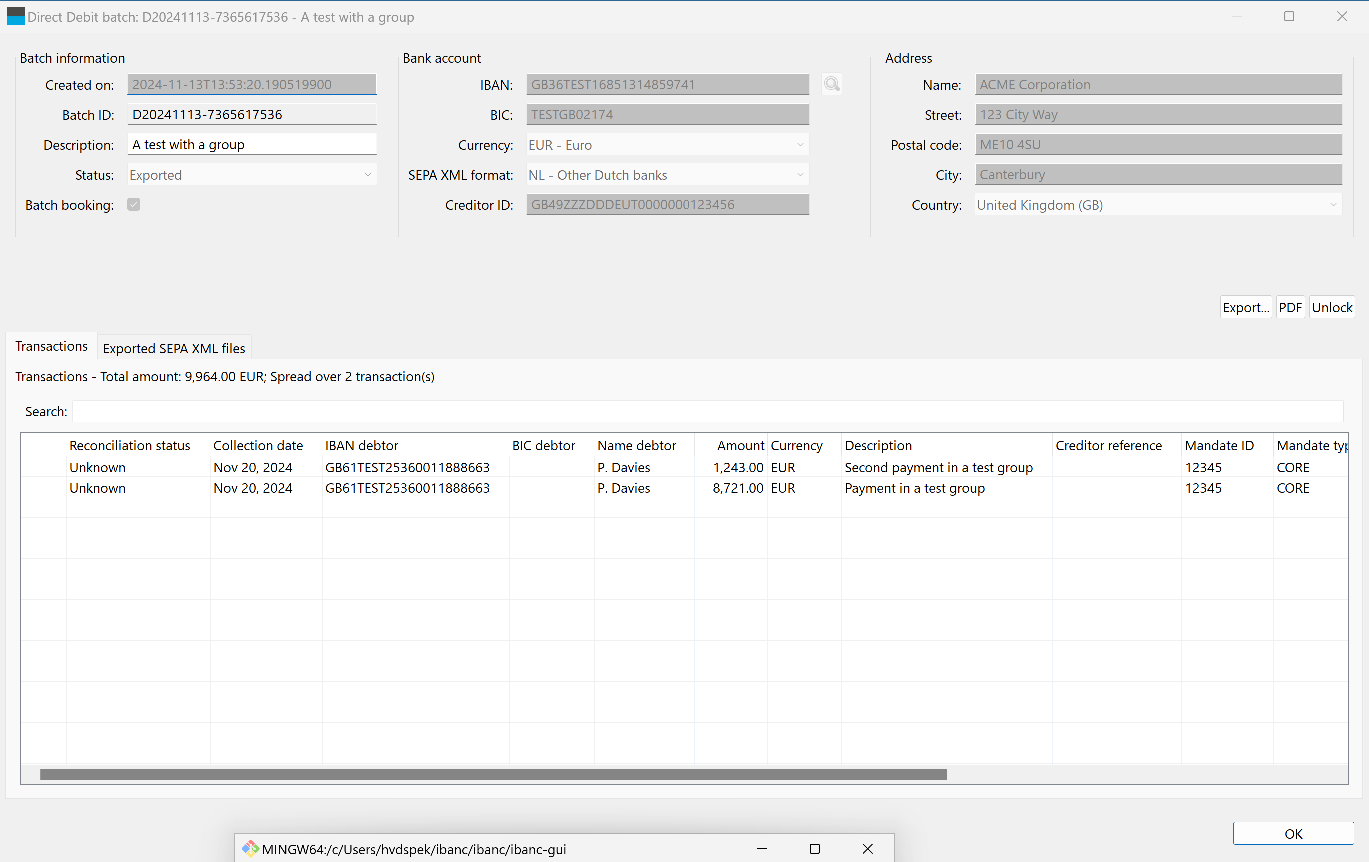Toggle the Batch booking checkbox

134,205
